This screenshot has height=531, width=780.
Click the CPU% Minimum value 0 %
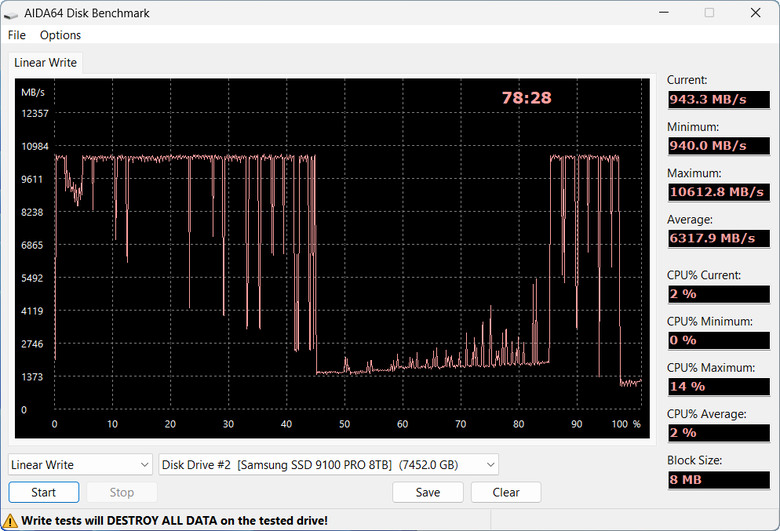click(719, 340)
